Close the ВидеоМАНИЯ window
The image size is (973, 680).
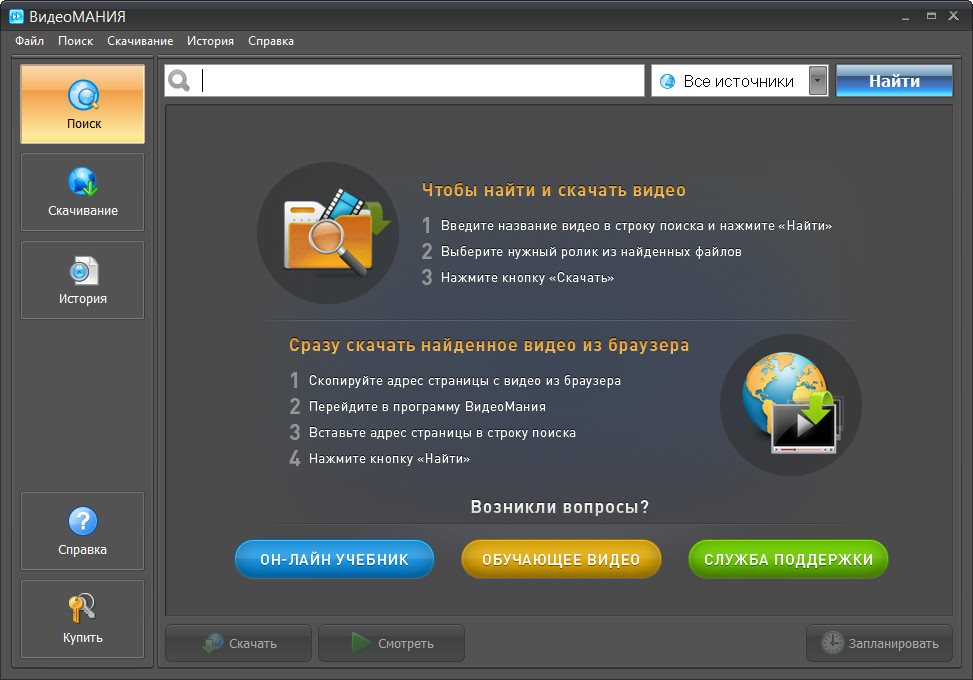click(x=954, y=16)
